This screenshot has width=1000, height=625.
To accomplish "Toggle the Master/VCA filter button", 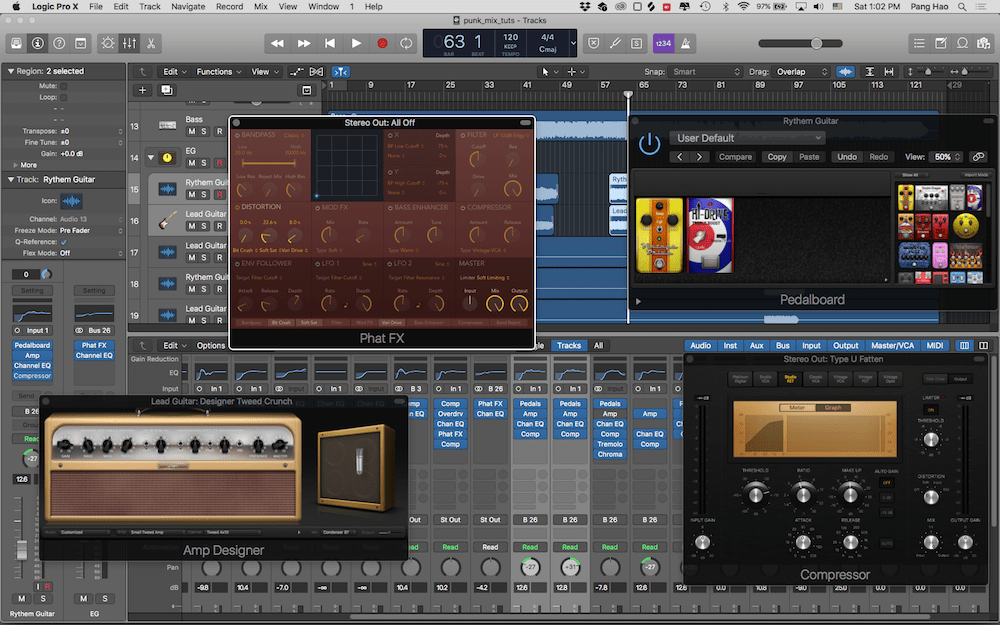I will (x=892, y=346).
